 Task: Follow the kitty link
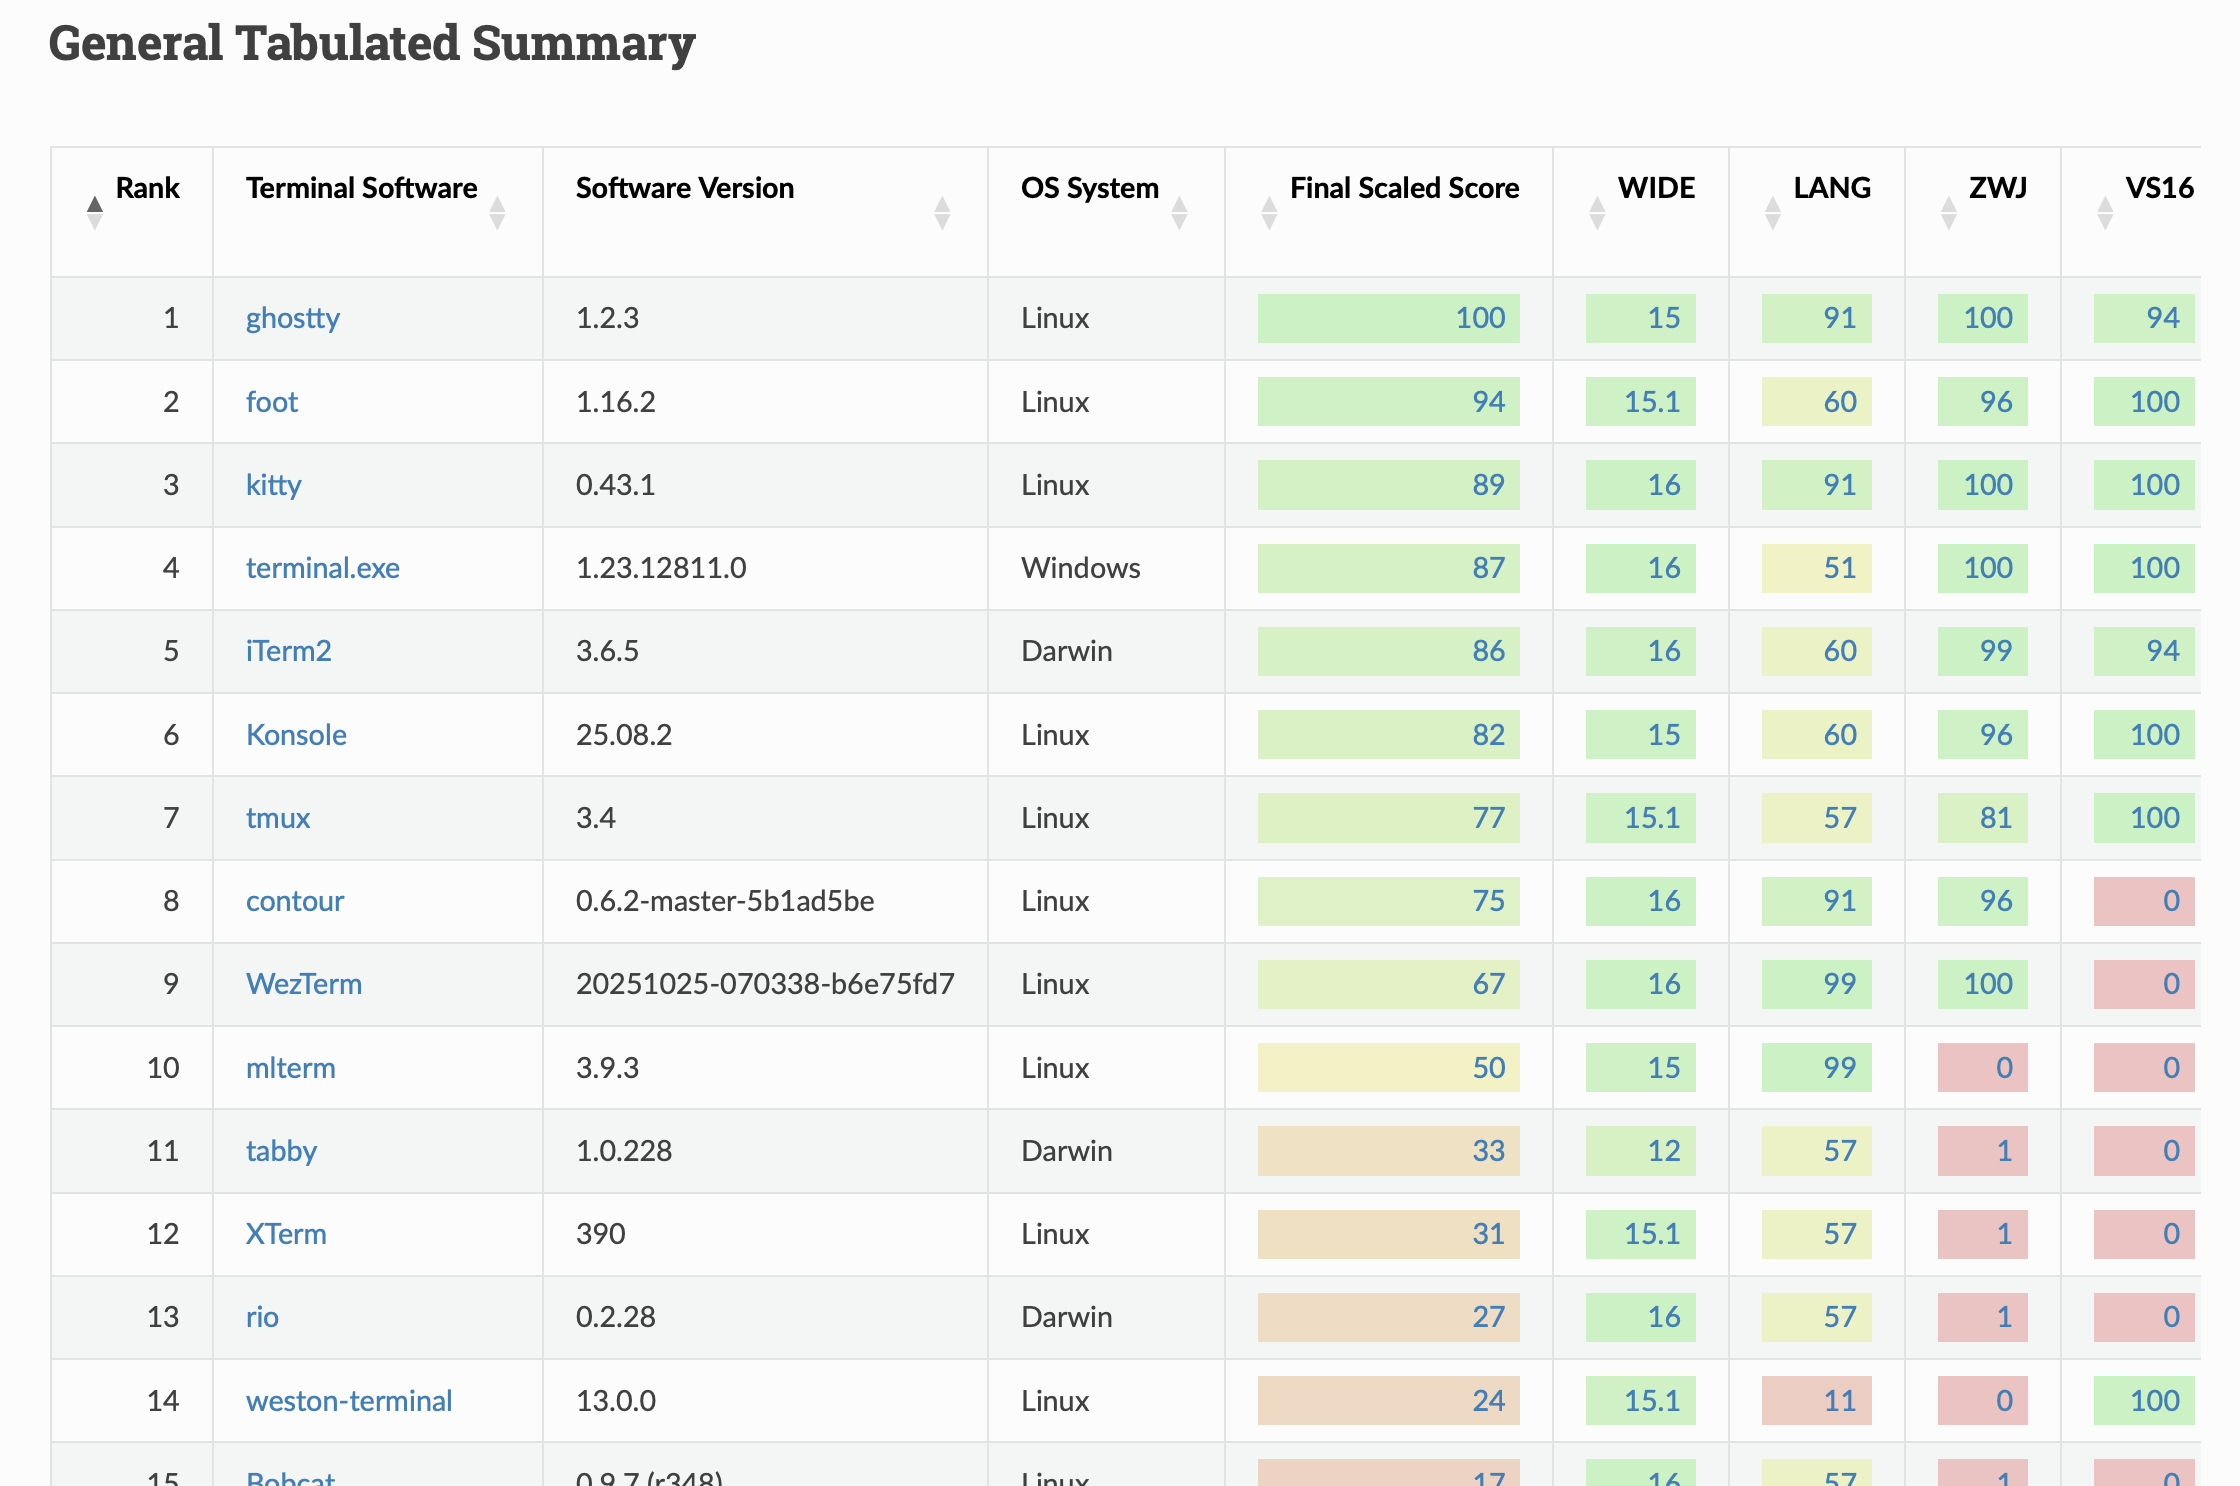pos(273,485)
